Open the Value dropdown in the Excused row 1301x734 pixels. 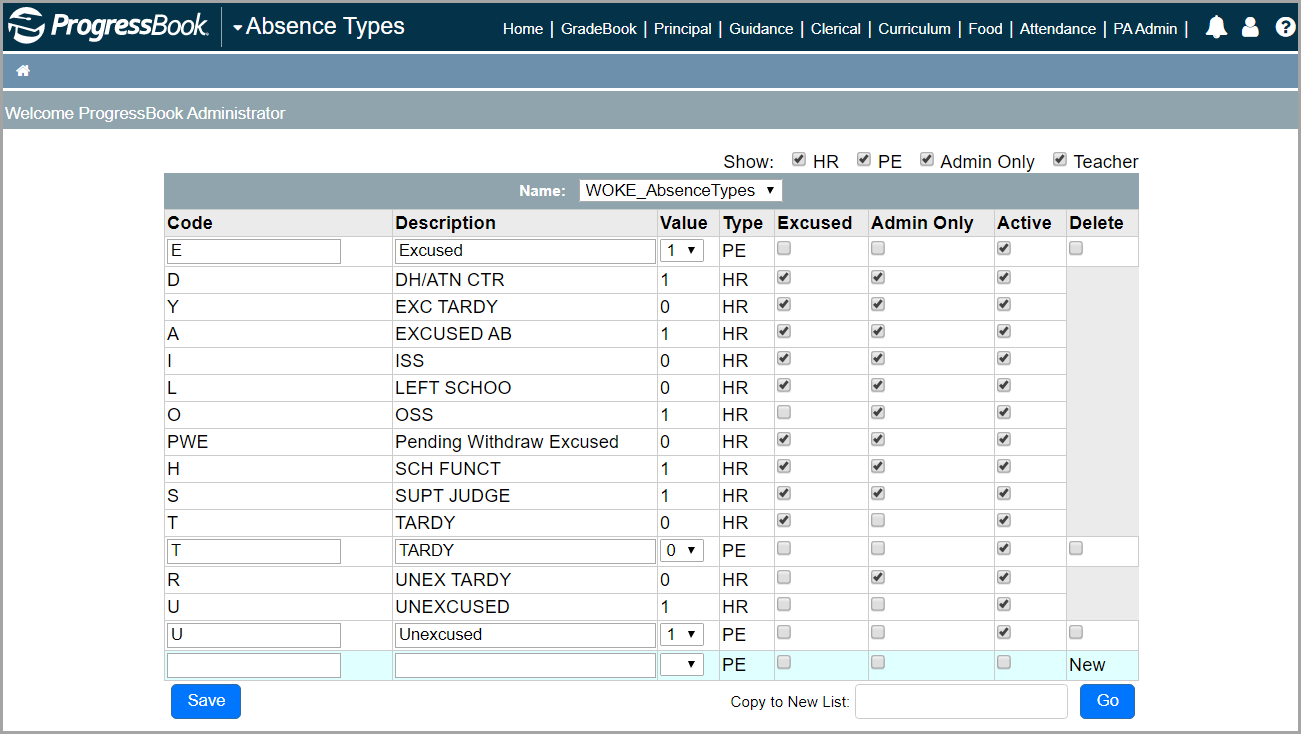coord(681,250)
